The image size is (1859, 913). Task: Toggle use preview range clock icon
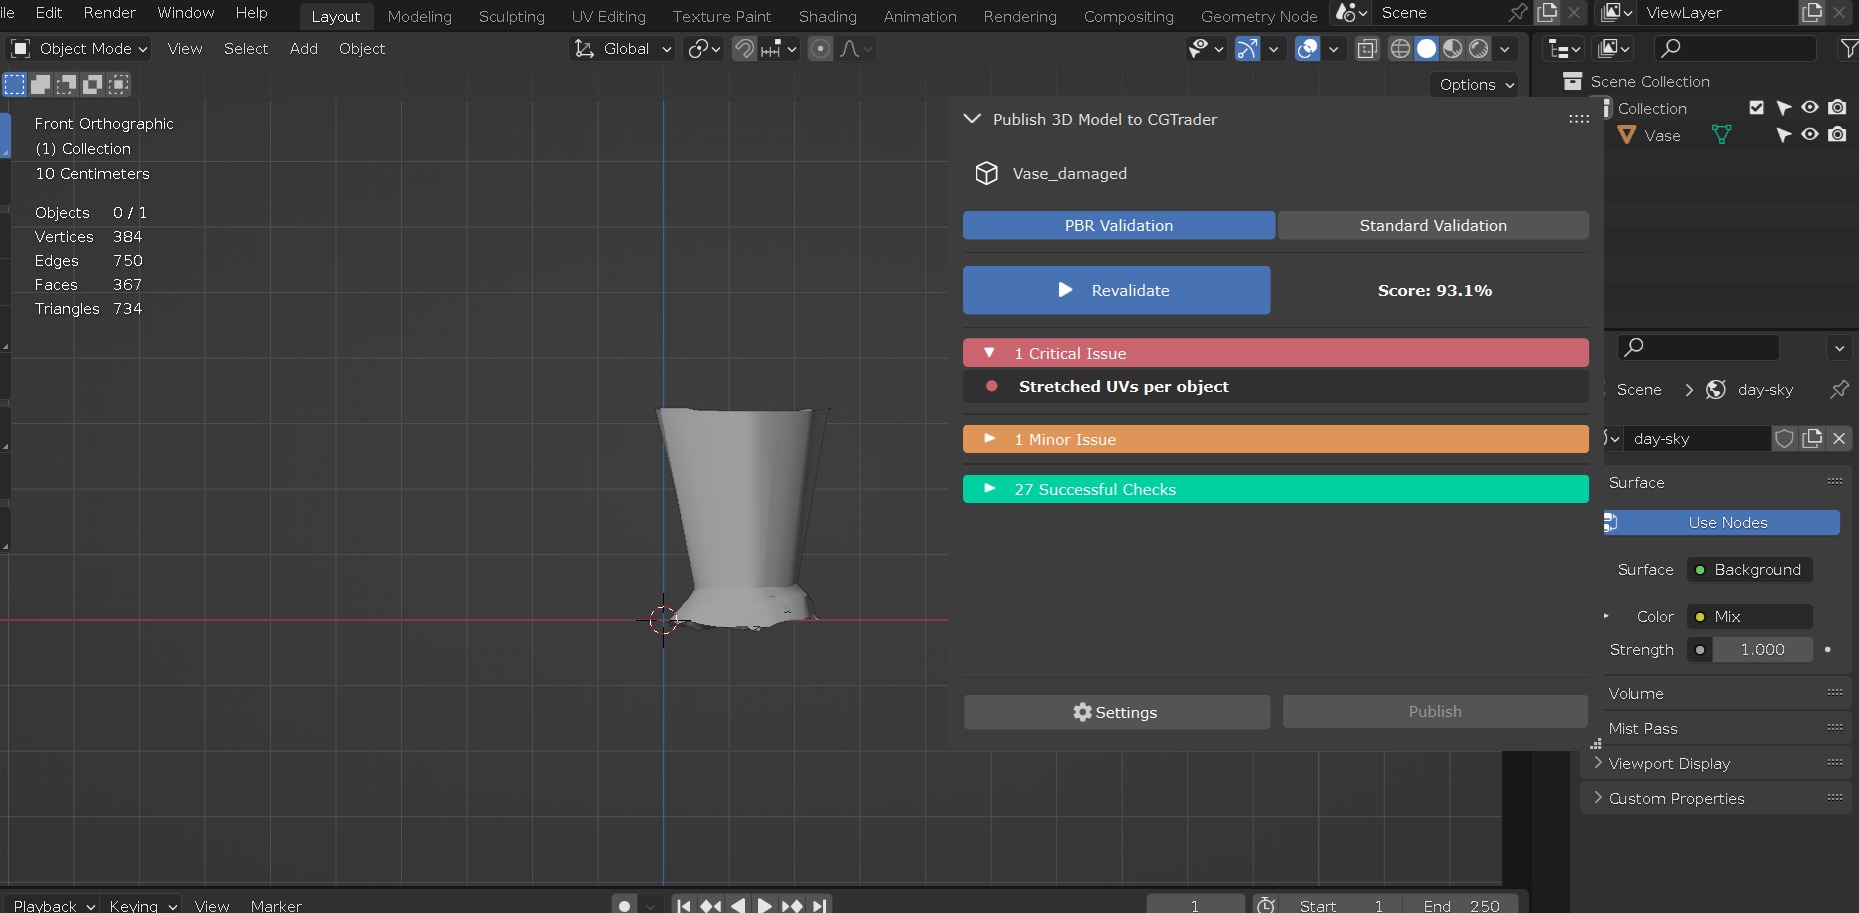tap(1266, 905)
